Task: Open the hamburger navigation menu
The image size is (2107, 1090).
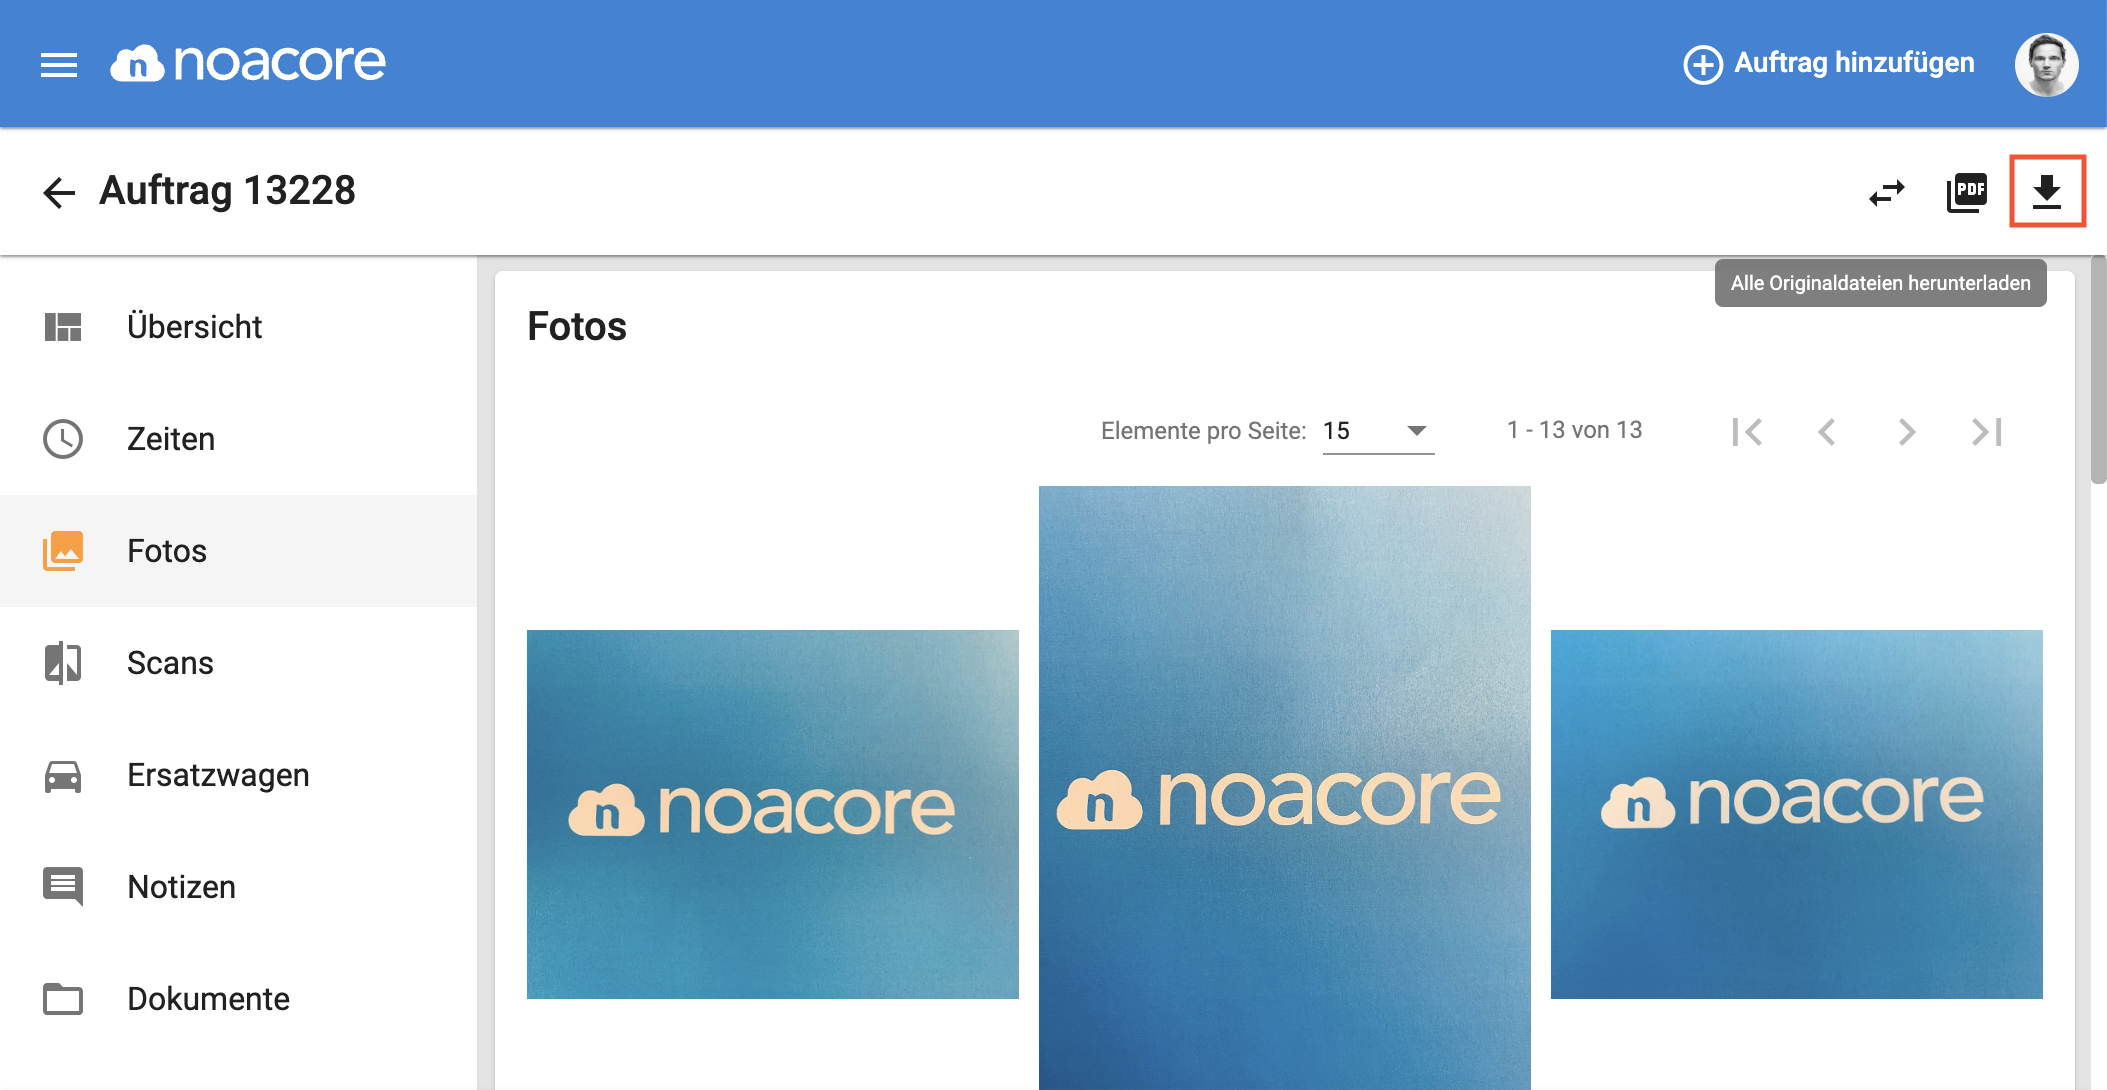Action: (59, 65)
